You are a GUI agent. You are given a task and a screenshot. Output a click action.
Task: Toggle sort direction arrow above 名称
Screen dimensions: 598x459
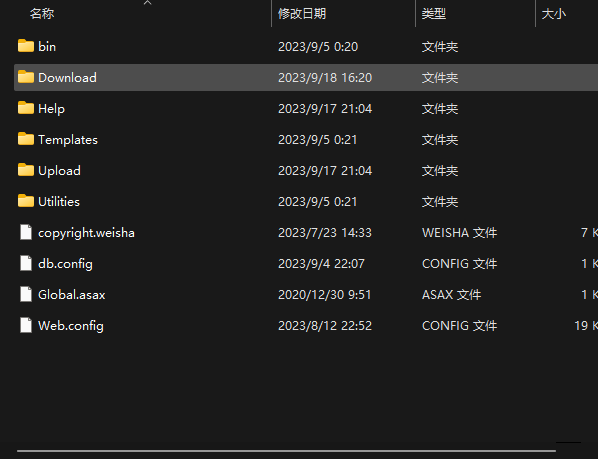[148, 3]
